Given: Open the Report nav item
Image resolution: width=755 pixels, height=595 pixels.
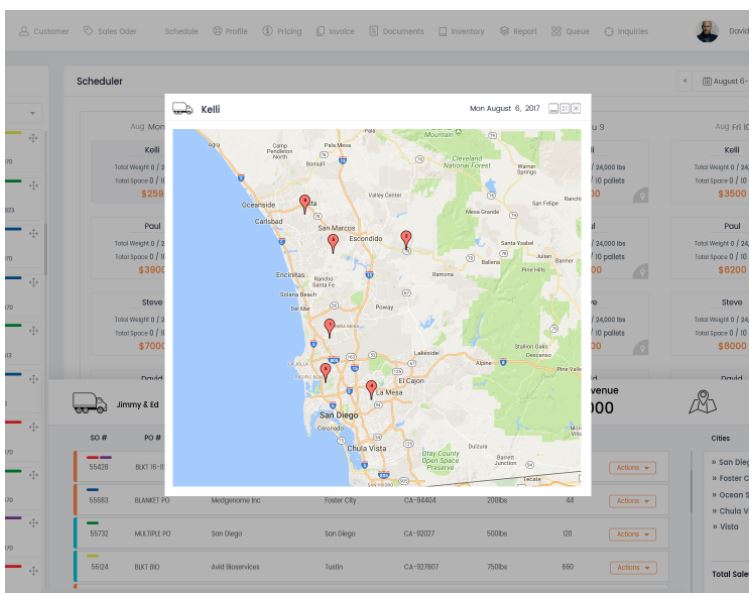Looking at the screenshot, I should click(518, 31).
